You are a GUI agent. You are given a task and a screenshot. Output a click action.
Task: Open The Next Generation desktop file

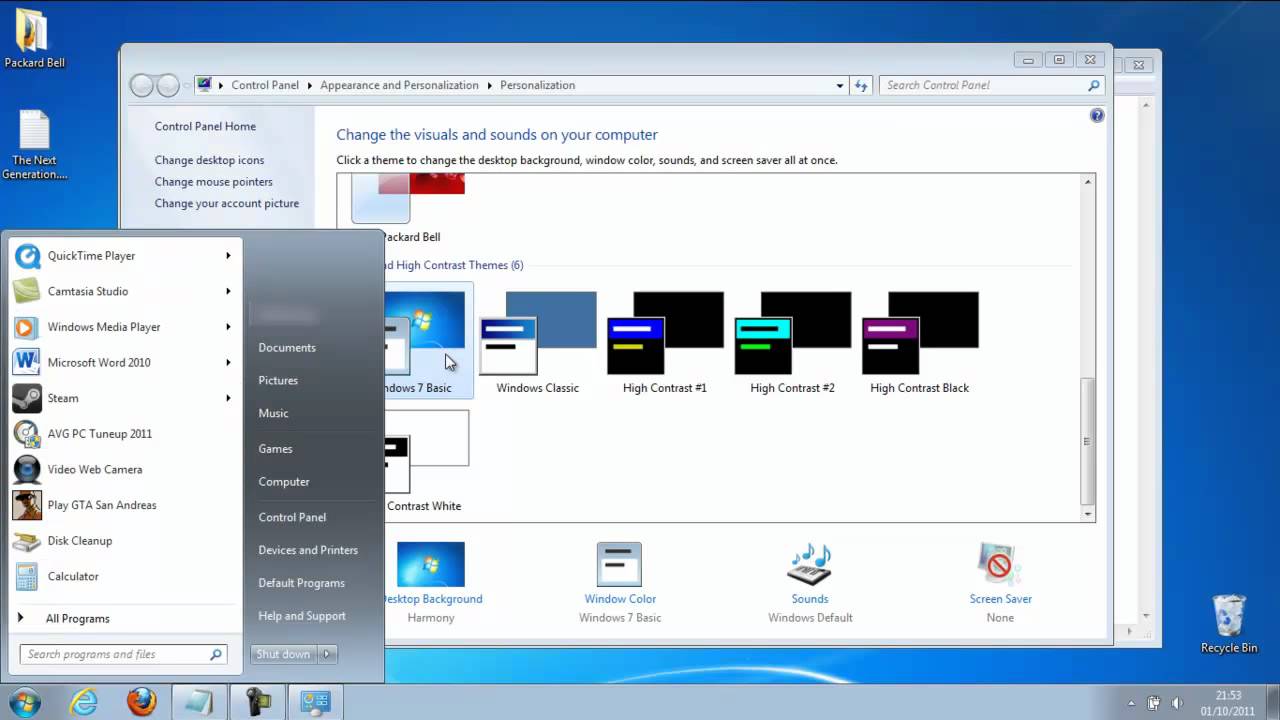click(34, 145)
